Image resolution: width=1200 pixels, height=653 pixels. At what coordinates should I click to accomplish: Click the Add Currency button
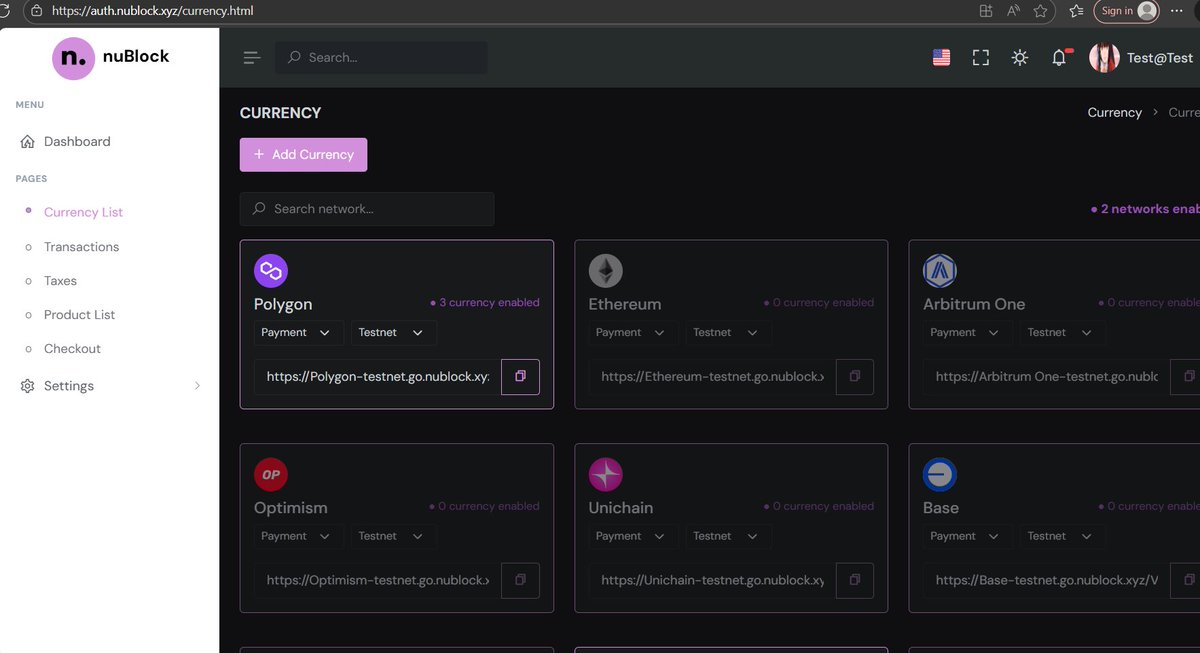tap(303, 155)
